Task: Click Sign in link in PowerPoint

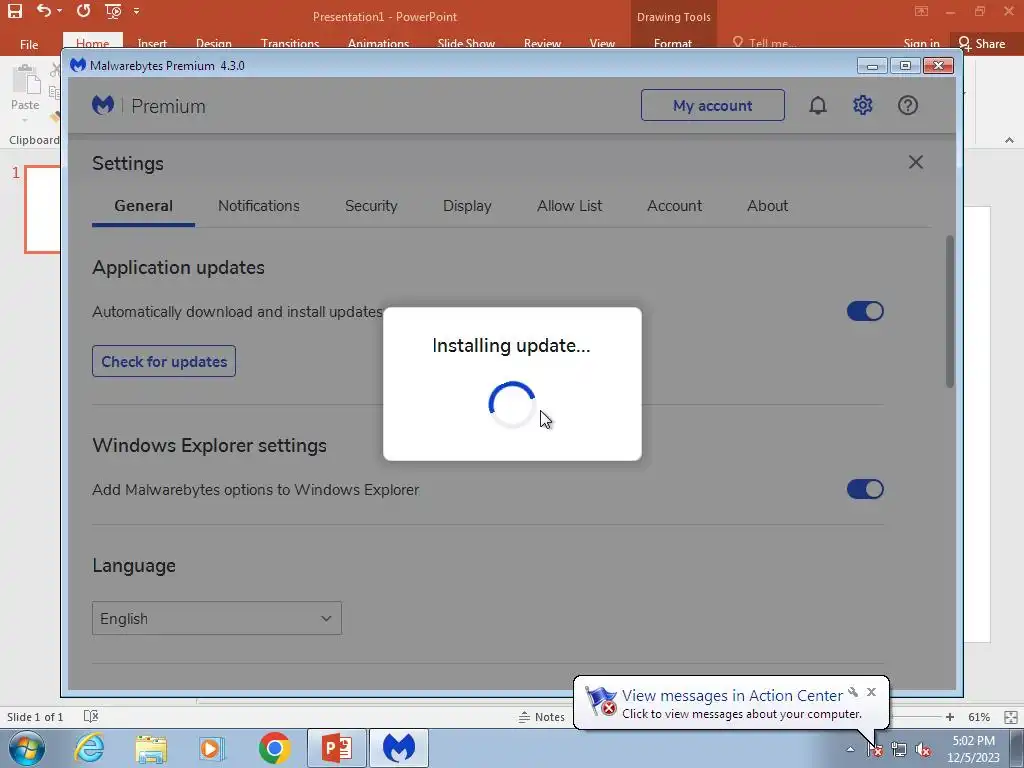Action: pos(921,44)
